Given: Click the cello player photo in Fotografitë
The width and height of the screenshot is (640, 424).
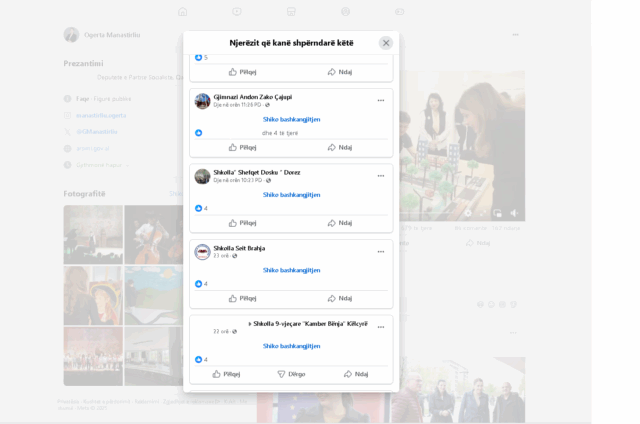Looking at the screenshot, I should [x=154, y=235].
